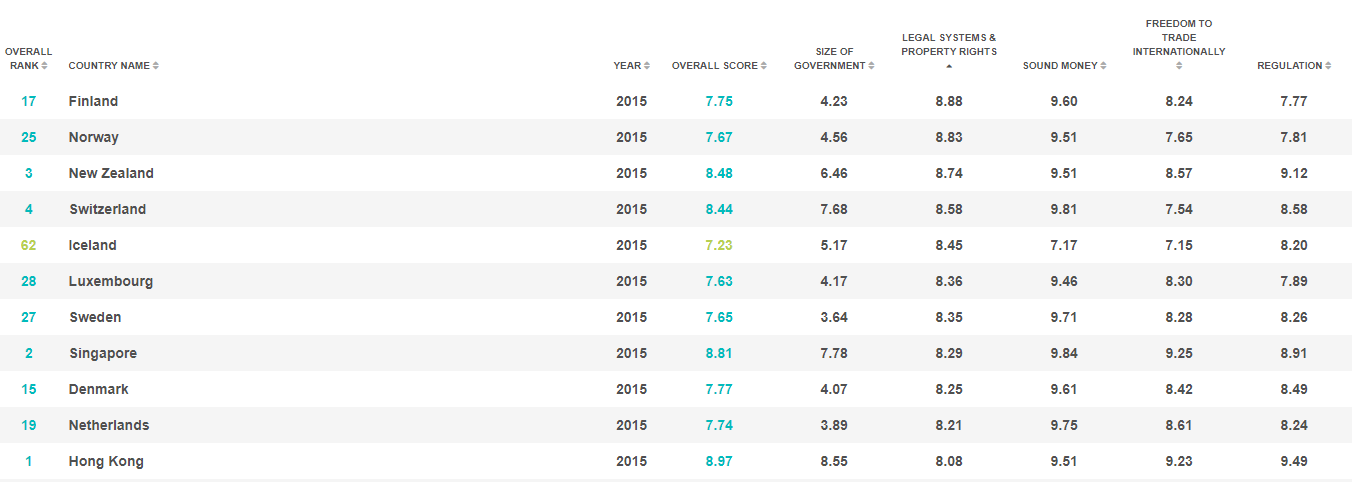Click sort arrows beside Sound Money
The image size is (1358, 482).
(x=1103, y=66)
